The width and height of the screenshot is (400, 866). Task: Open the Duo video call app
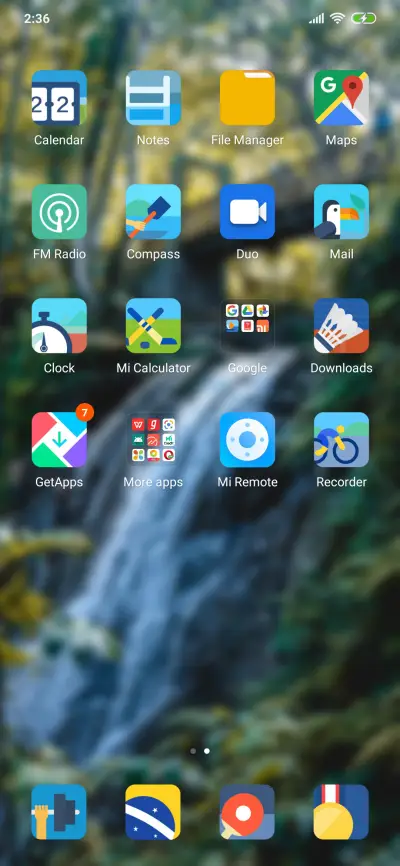click(247, 212)
